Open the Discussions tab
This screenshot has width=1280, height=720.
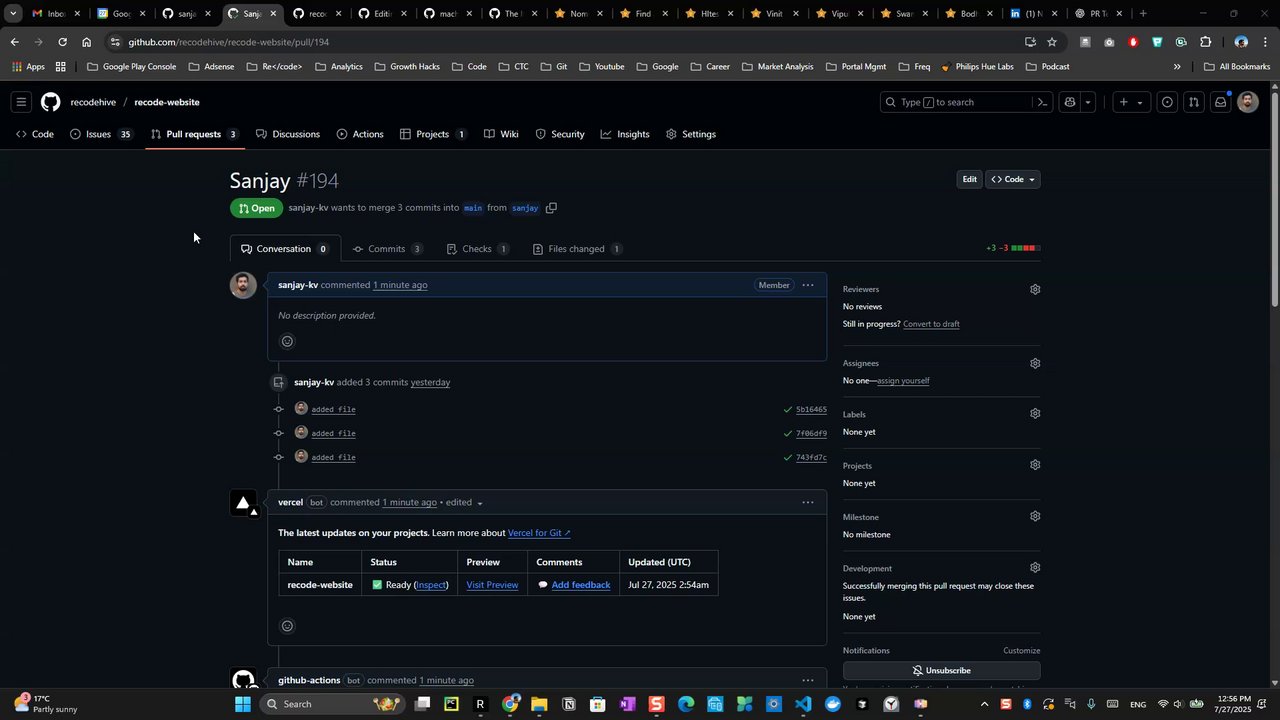[288, 134]
